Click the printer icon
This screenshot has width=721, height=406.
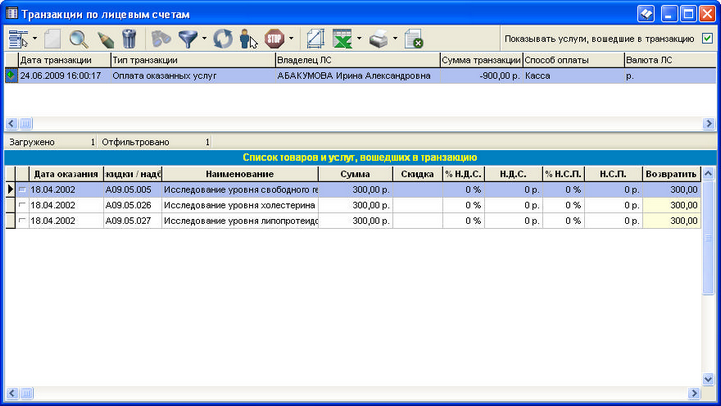(x=379, y=39)
